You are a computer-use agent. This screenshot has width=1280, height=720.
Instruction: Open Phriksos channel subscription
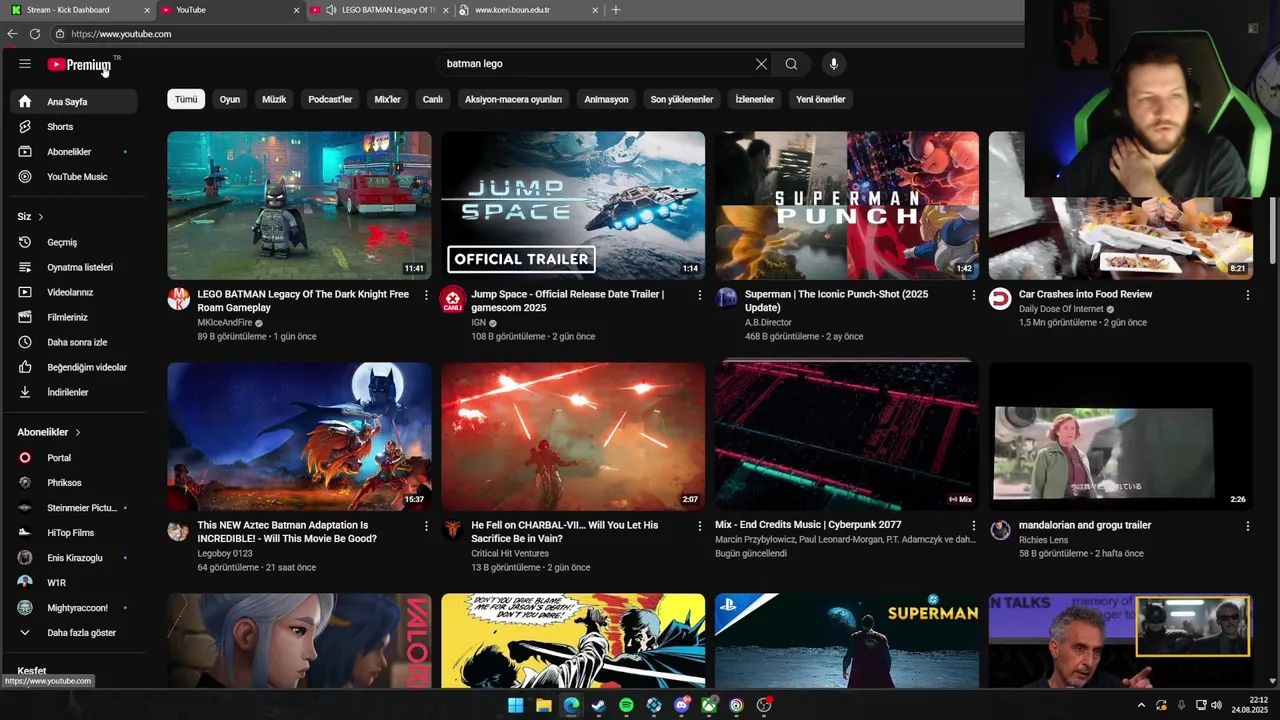tap(74, 483)
